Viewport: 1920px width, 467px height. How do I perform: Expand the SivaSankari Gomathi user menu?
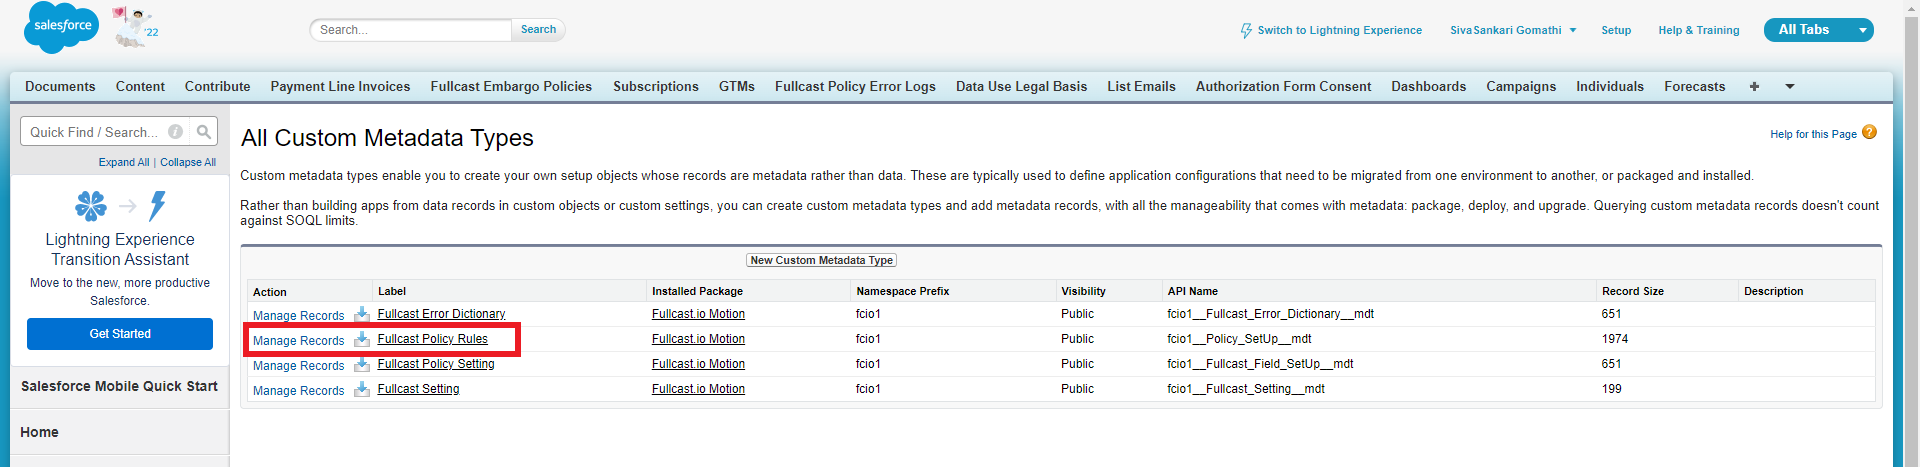(x=1573, y=30)
